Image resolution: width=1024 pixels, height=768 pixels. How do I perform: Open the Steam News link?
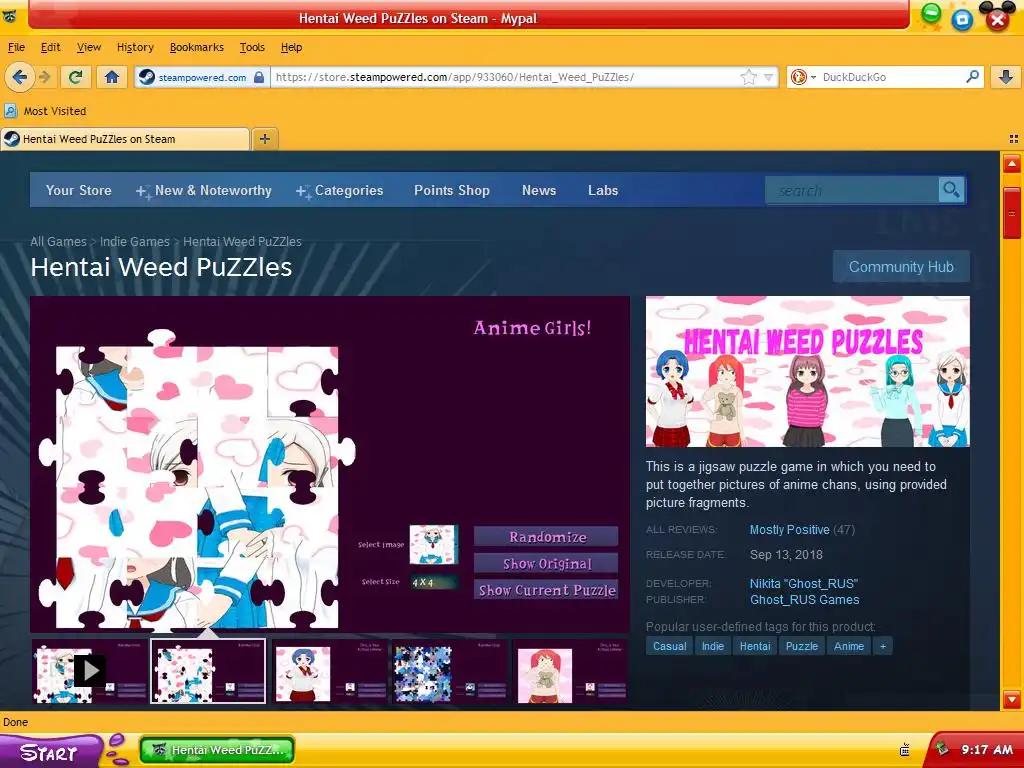coord(539,190)
